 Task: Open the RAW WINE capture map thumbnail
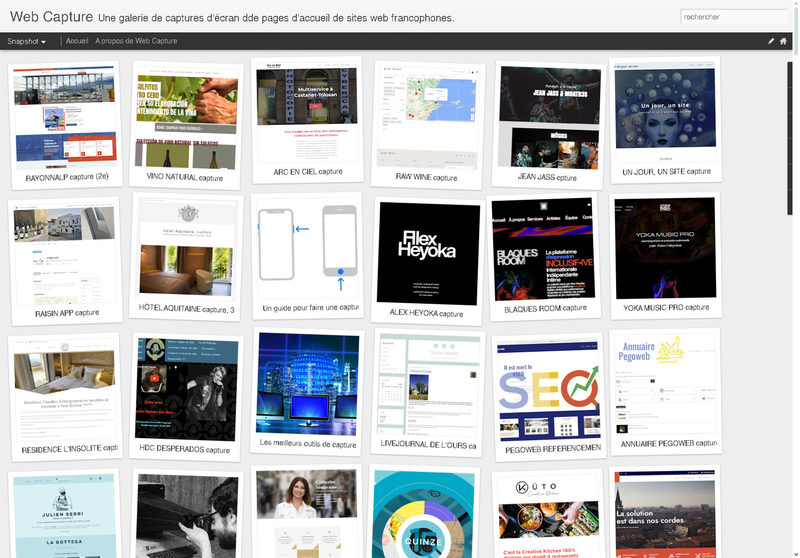click(x=427, y=114)
